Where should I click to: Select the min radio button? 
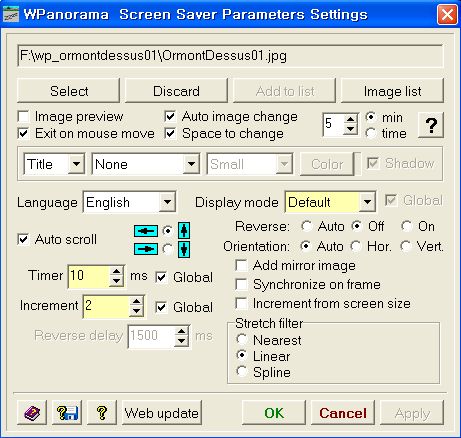tap(371, 117)
